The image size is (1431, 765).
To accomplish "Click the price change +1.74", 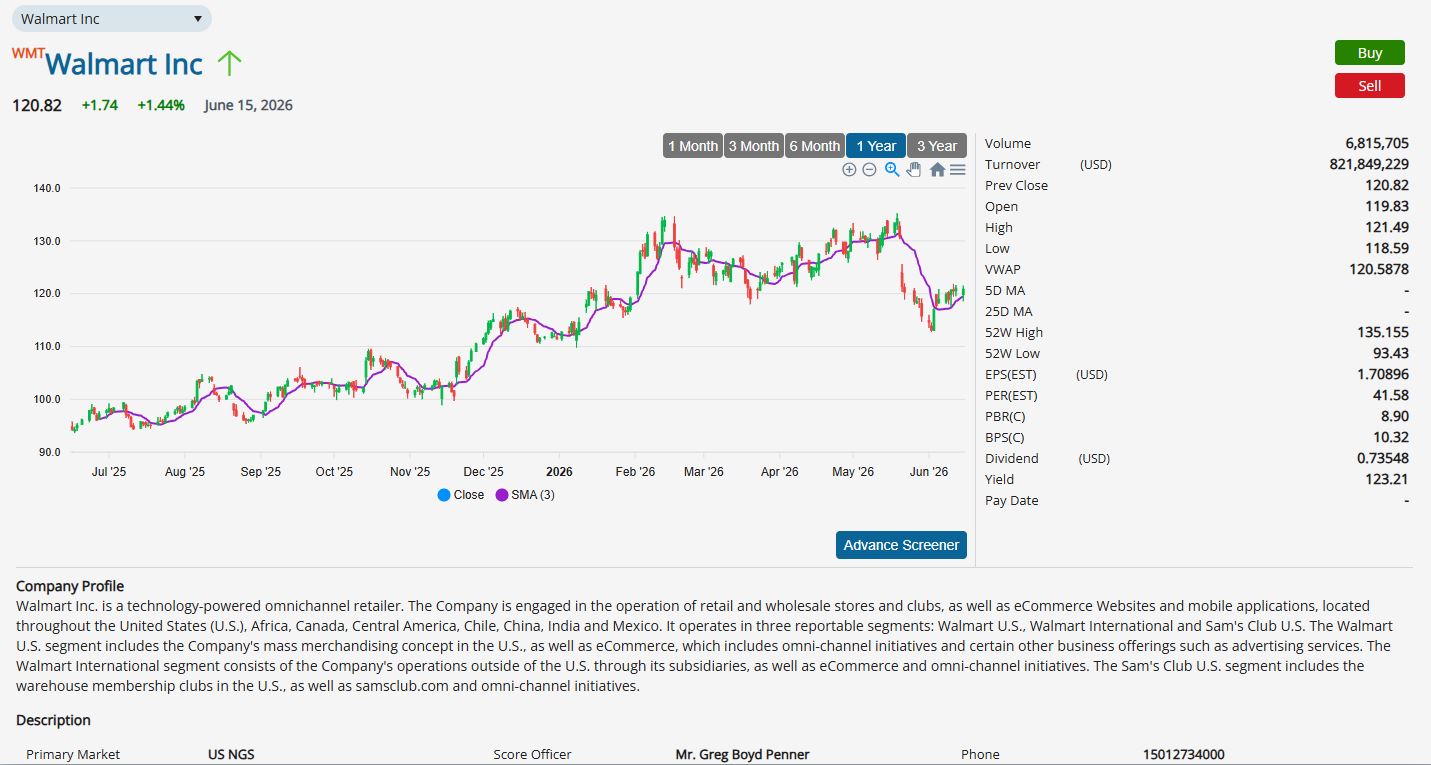I will pos(100,105).
